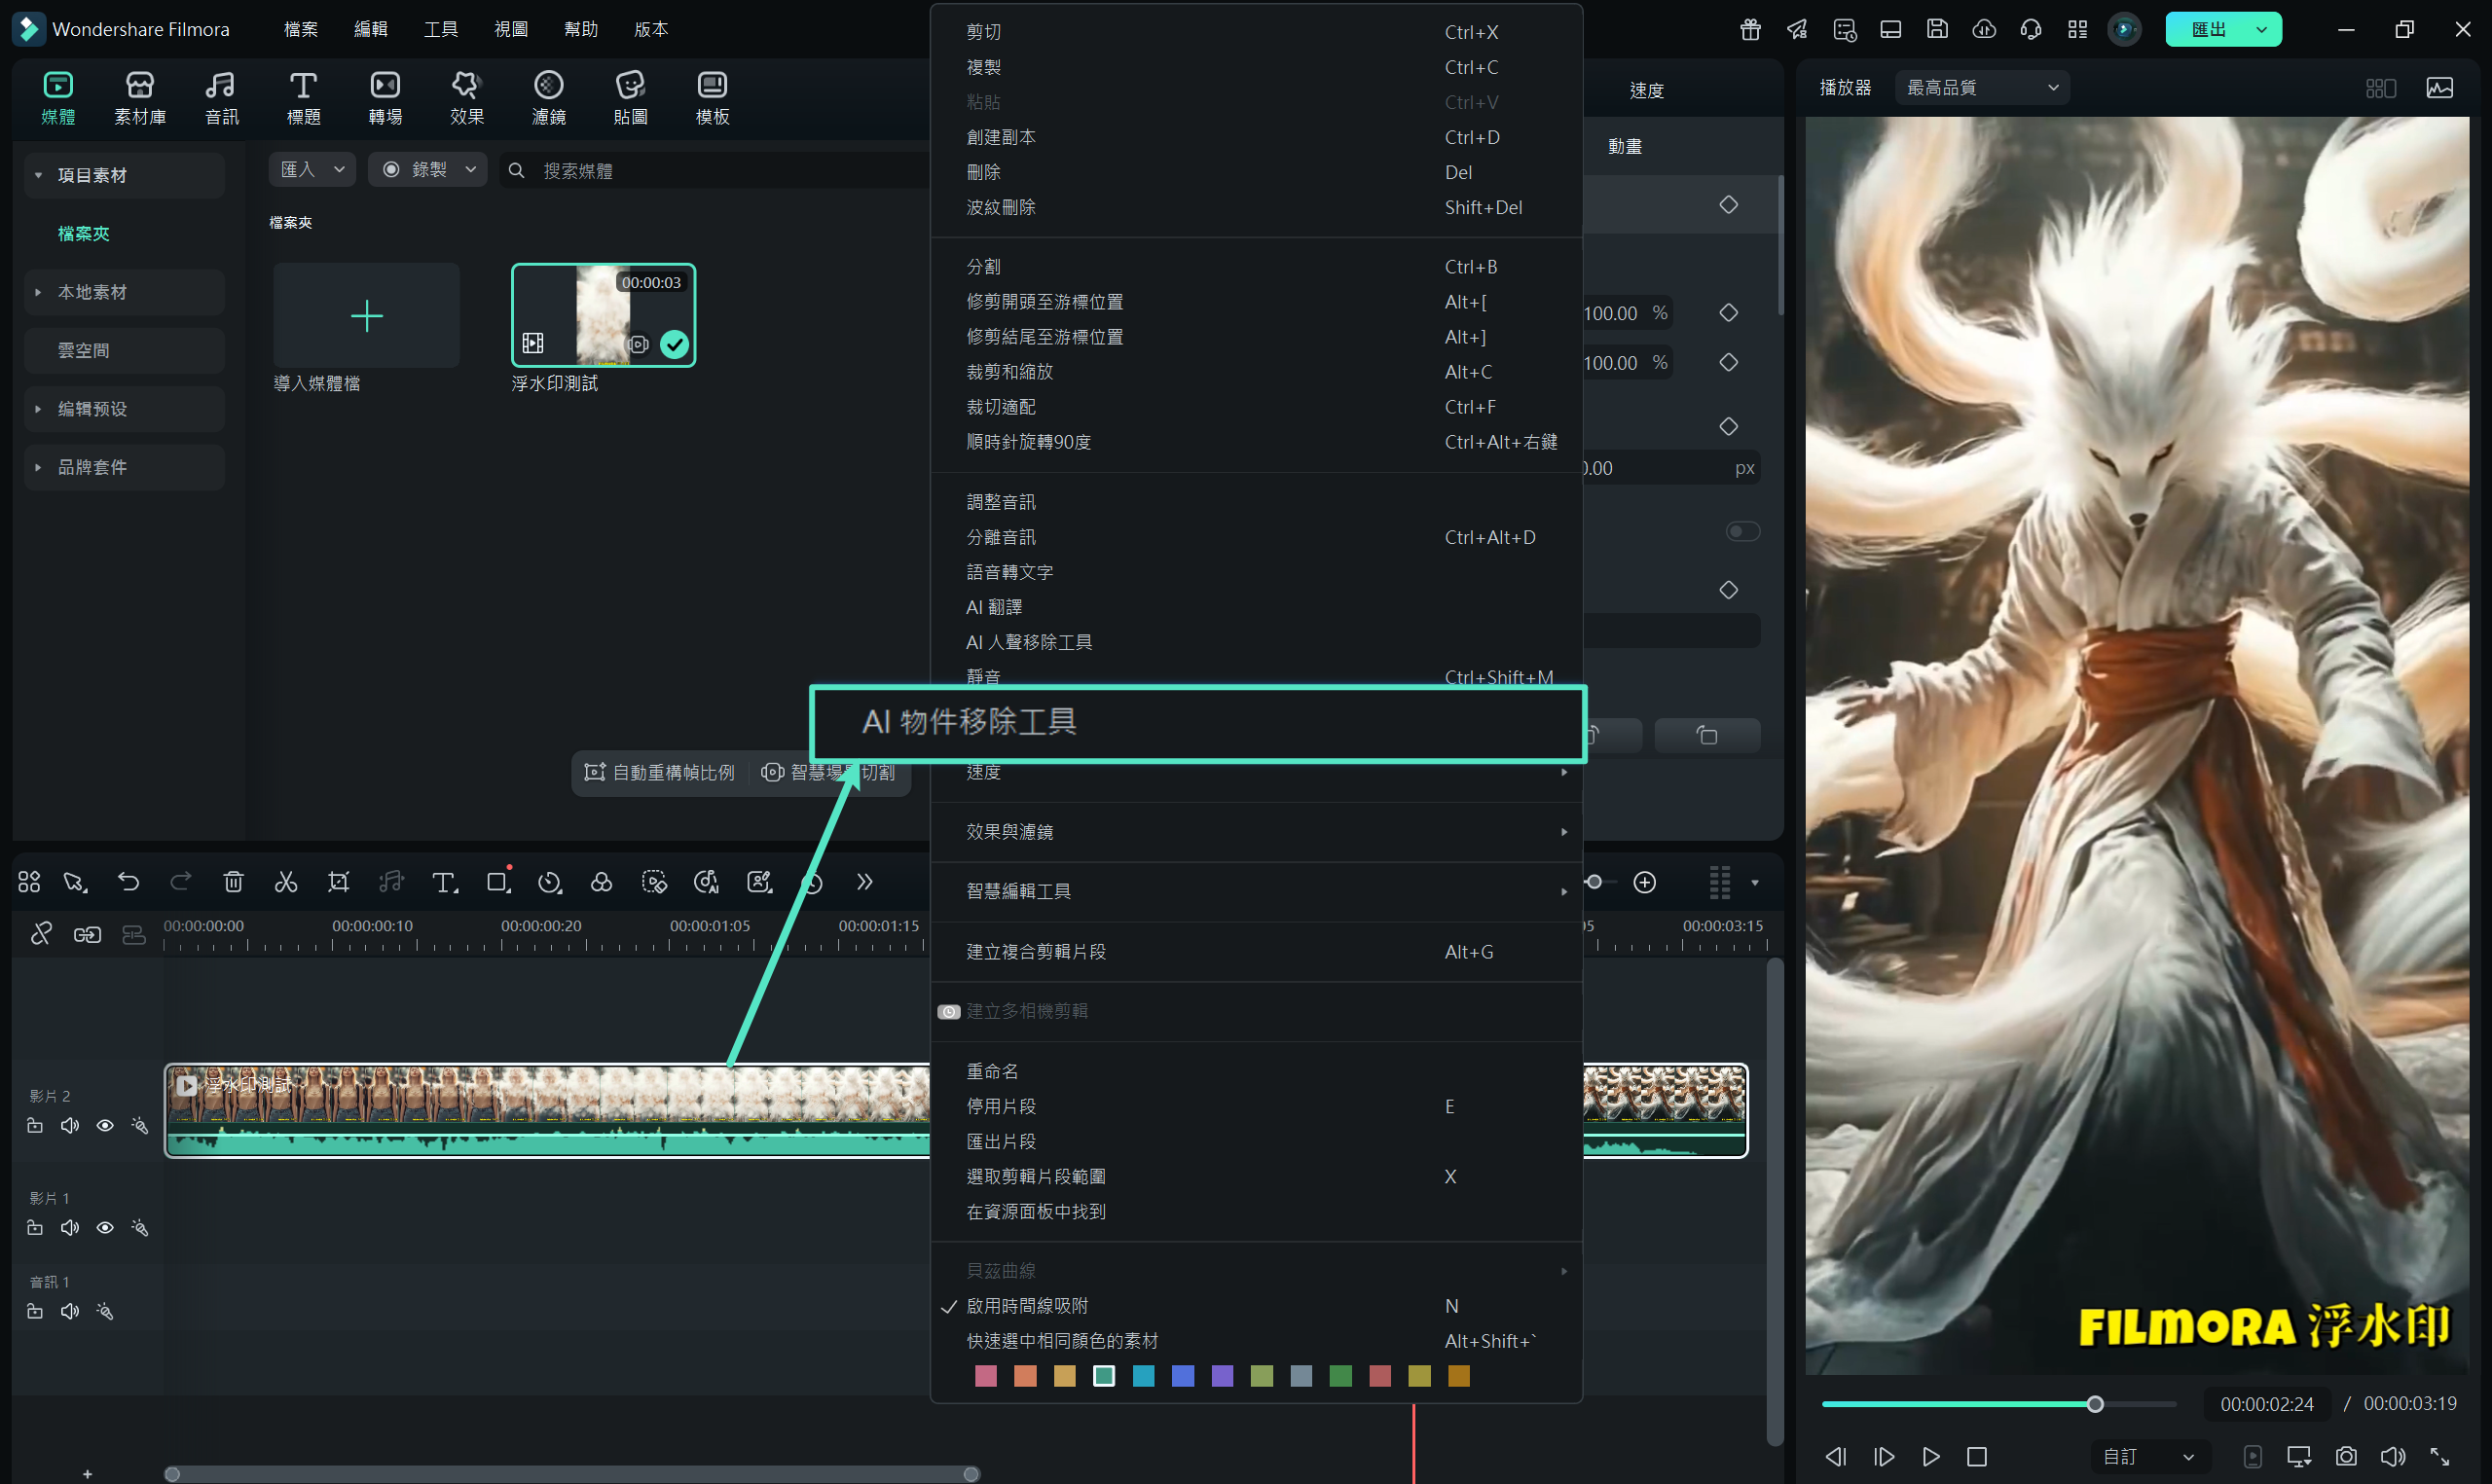Open the 匯入 import dropdown
Screen dimensions: 2492x1484
click(312, 170)
